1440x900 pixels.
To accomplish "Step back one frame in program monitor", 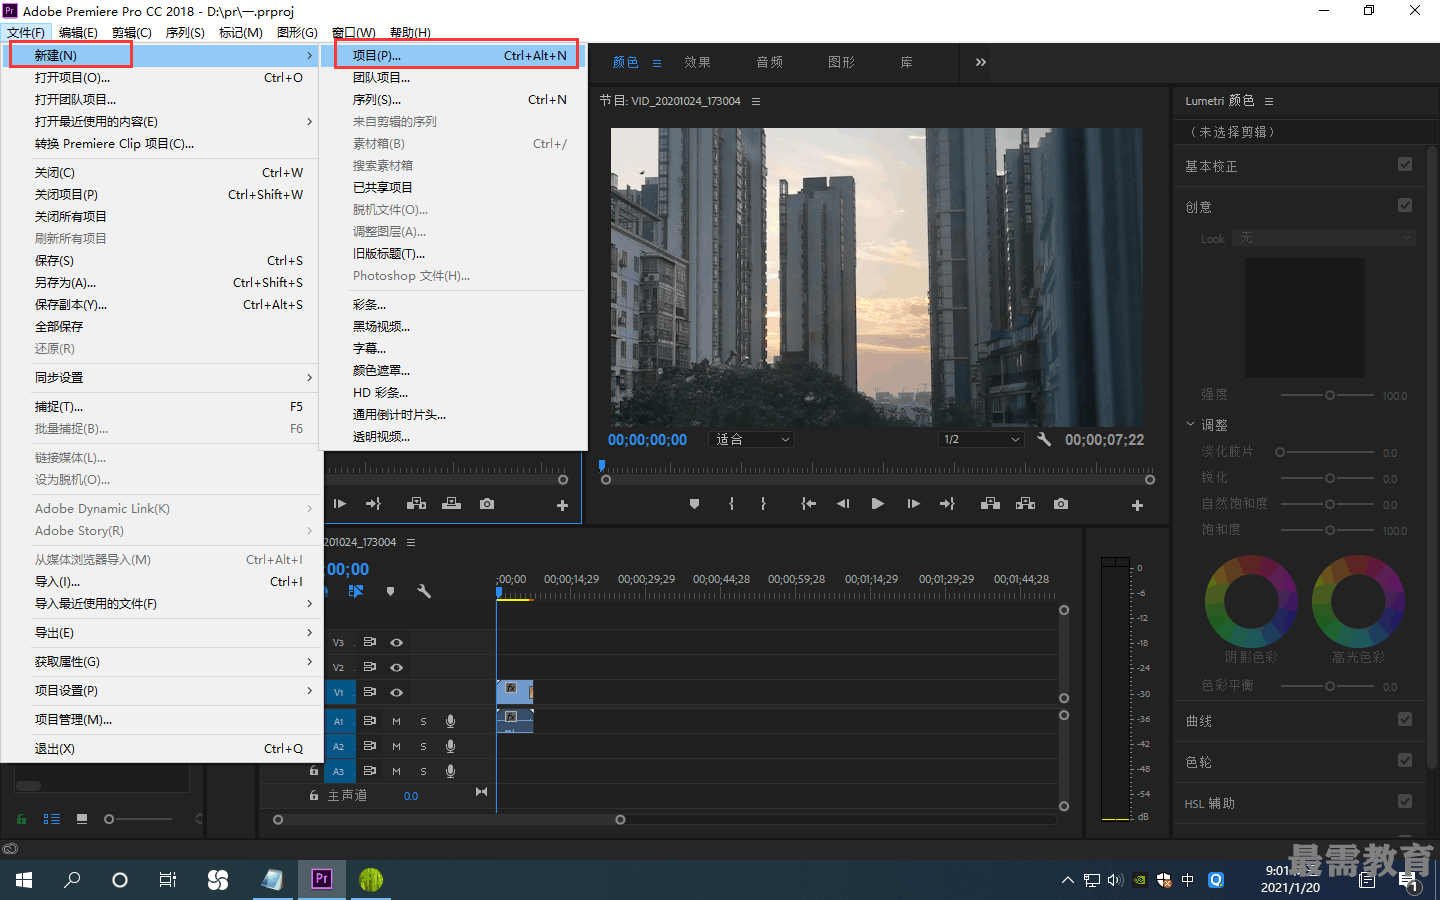I will click(843, 504).
